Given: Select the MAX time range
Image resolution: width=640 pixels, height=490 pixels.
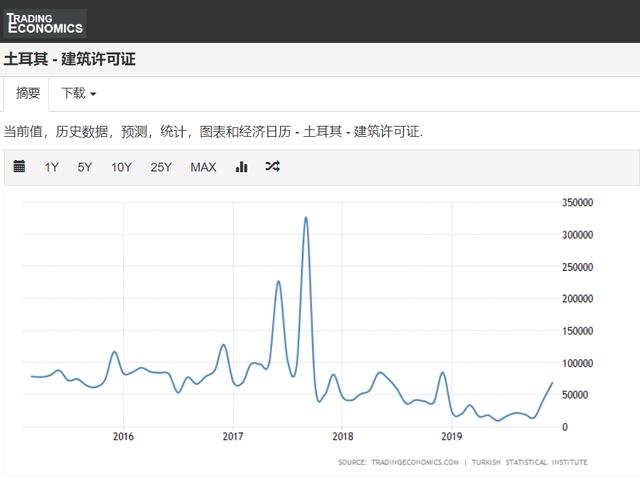Looking at the screenshot, I should (x=203, y=167).
